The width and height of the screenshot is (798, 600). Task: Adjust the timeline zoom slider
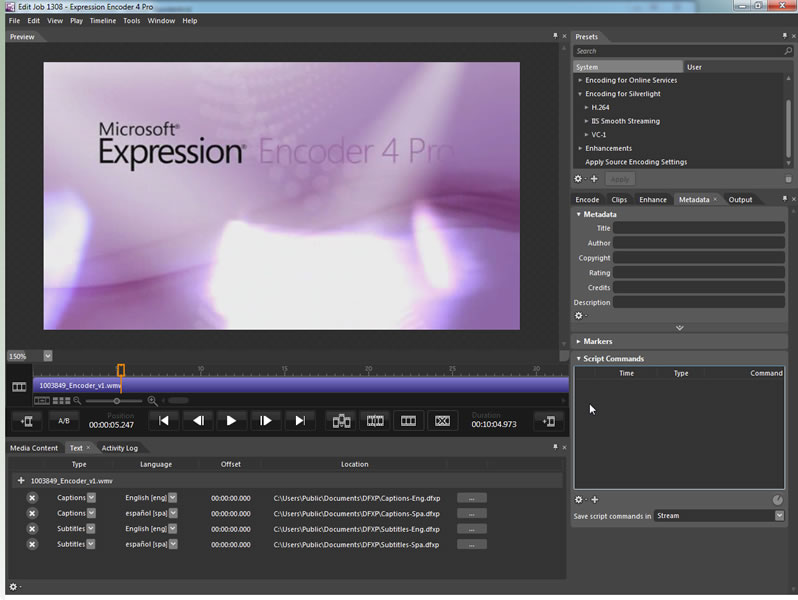pos(117,401)
